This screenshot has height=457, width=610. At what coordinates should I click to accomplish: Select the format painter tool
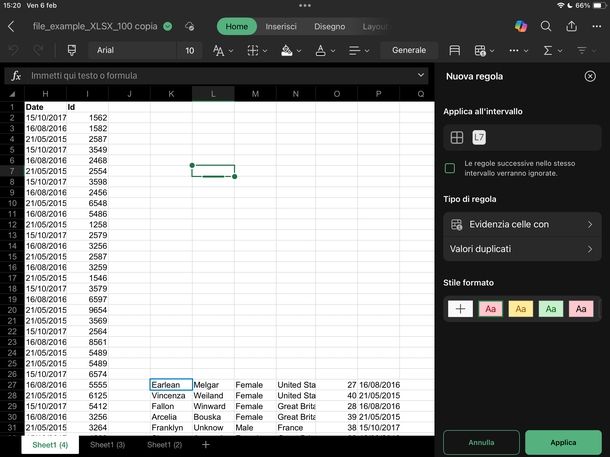click(72, 50)
